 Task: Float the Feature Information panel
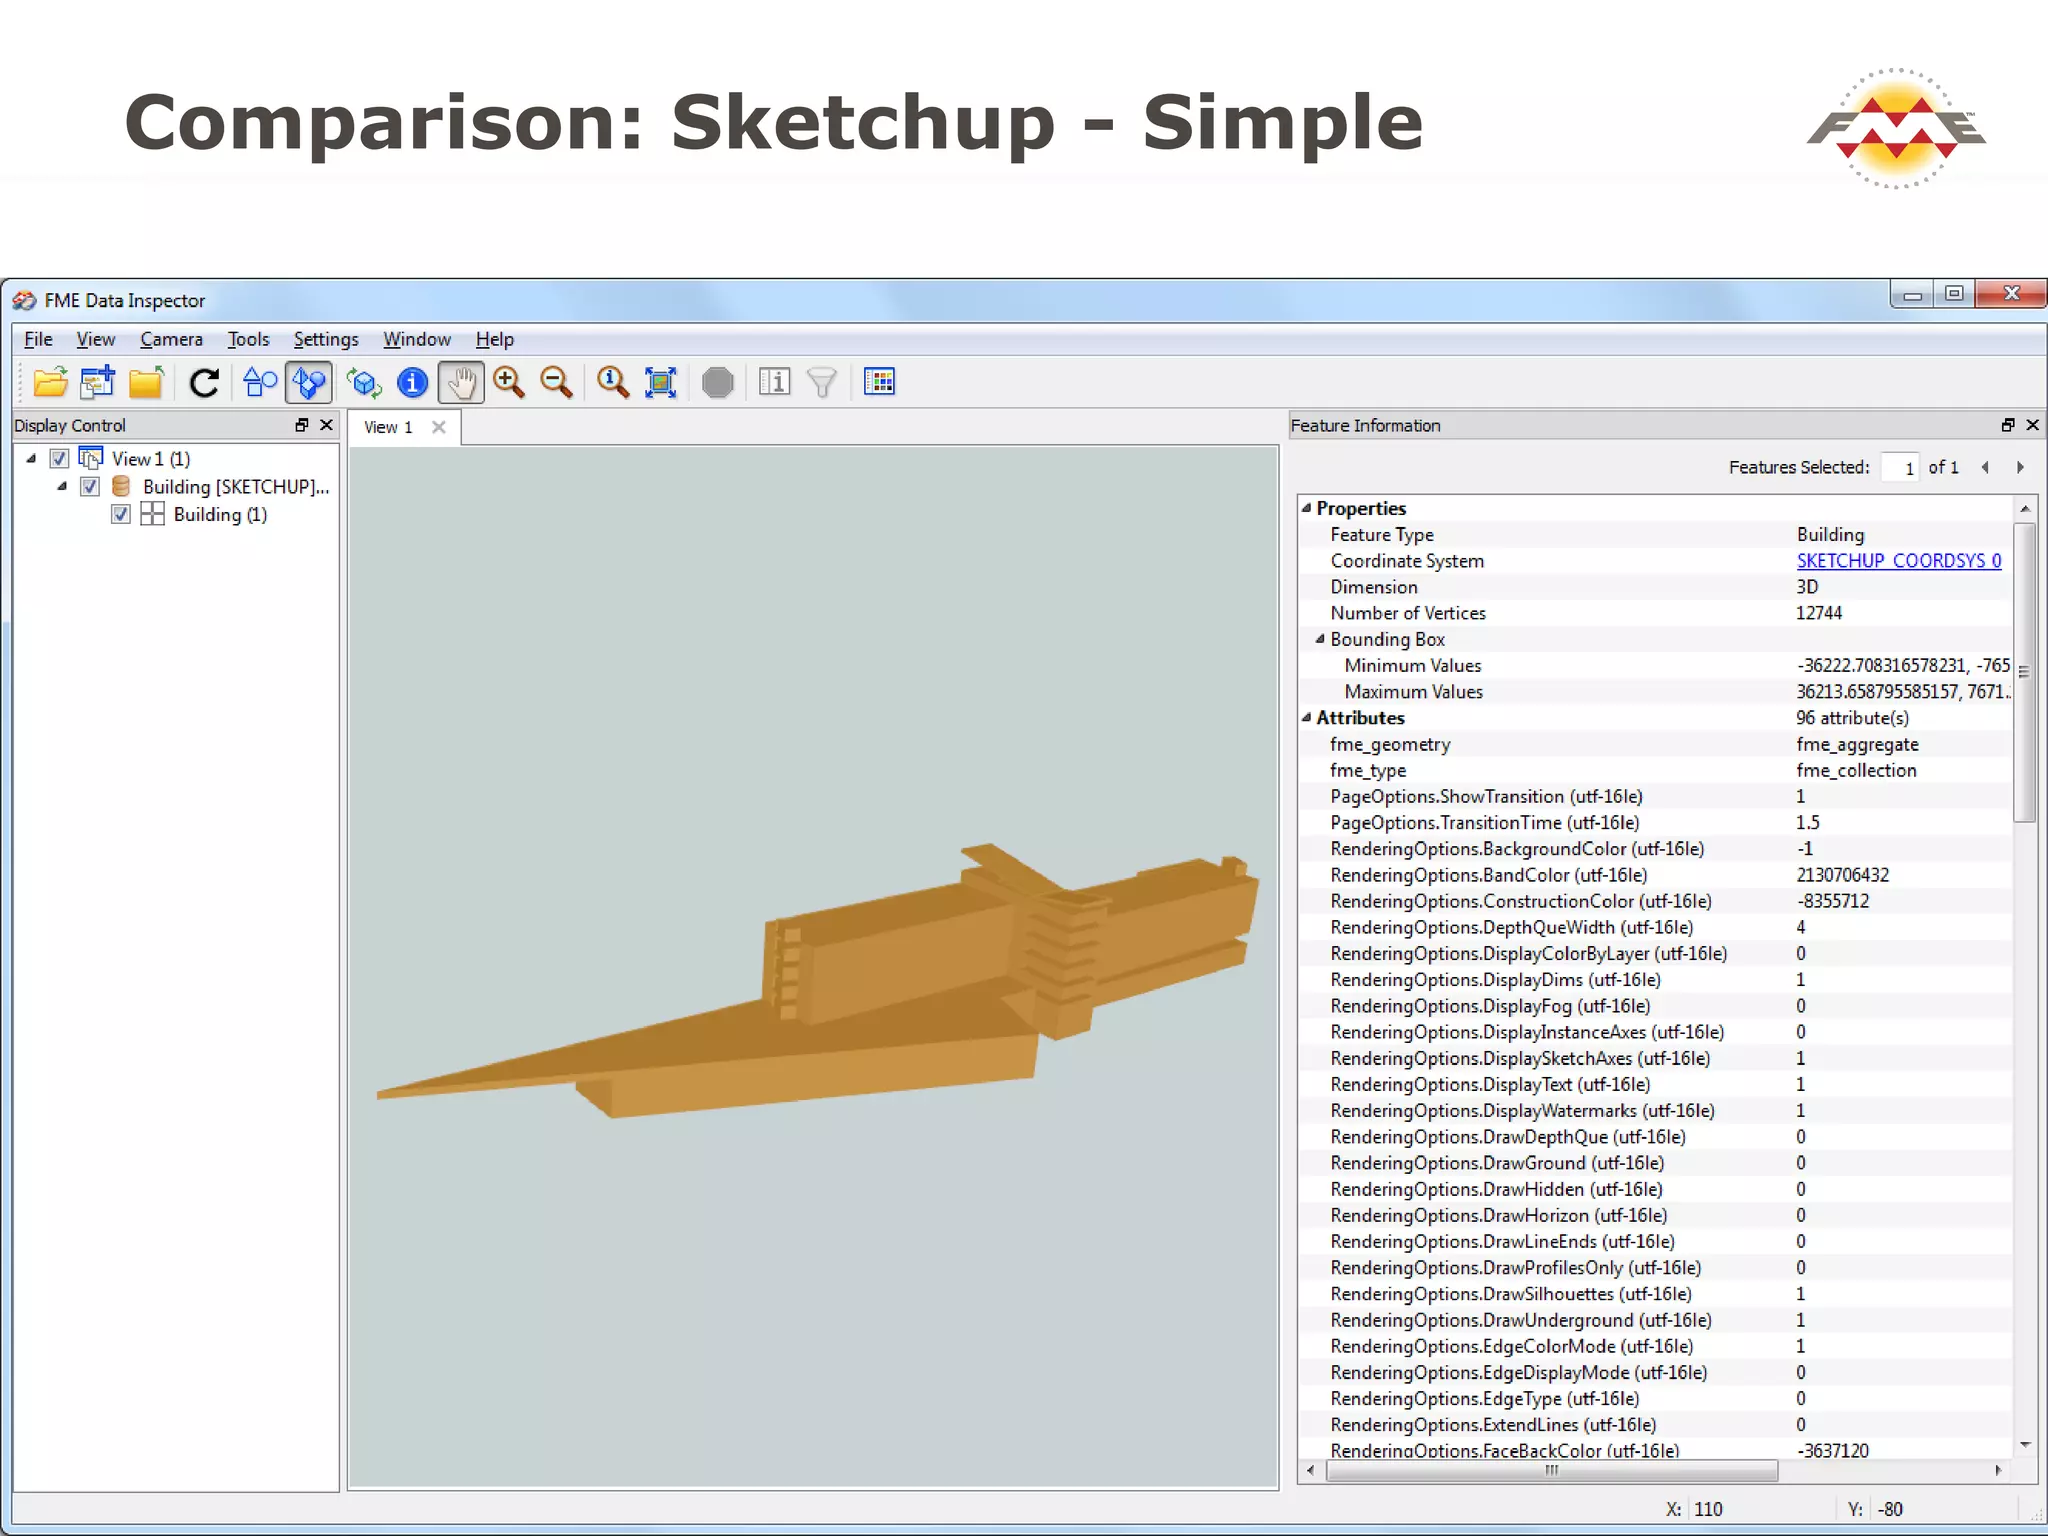coord(2008,425)
